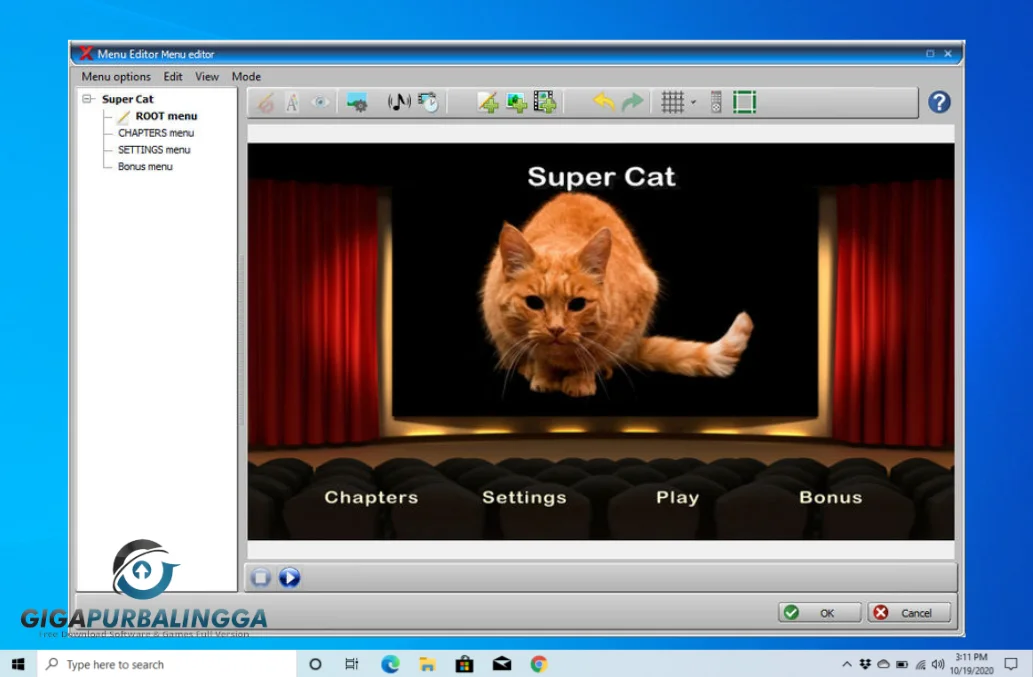
Task: Open the menu audio music note icon
Action: coord(399,102)
